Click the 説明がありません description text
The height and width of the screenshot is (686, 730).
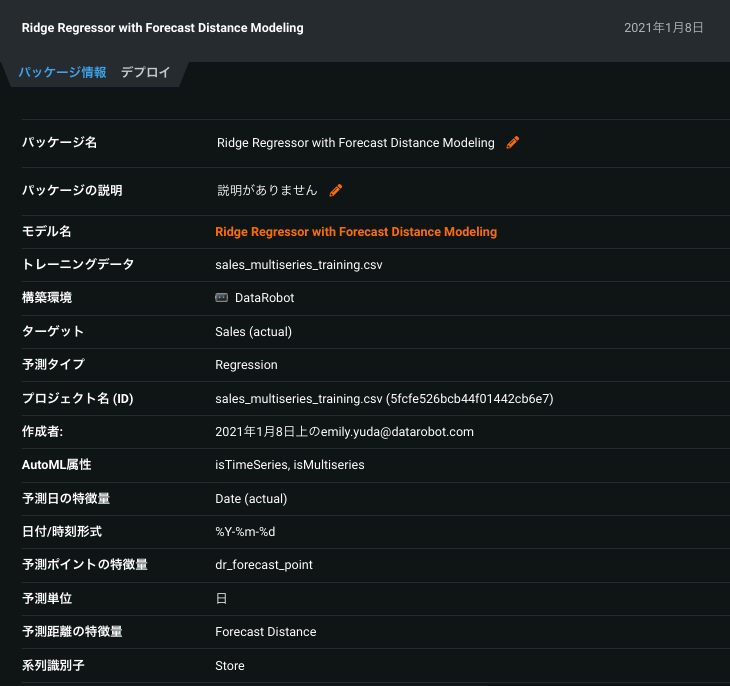[267, 190]
